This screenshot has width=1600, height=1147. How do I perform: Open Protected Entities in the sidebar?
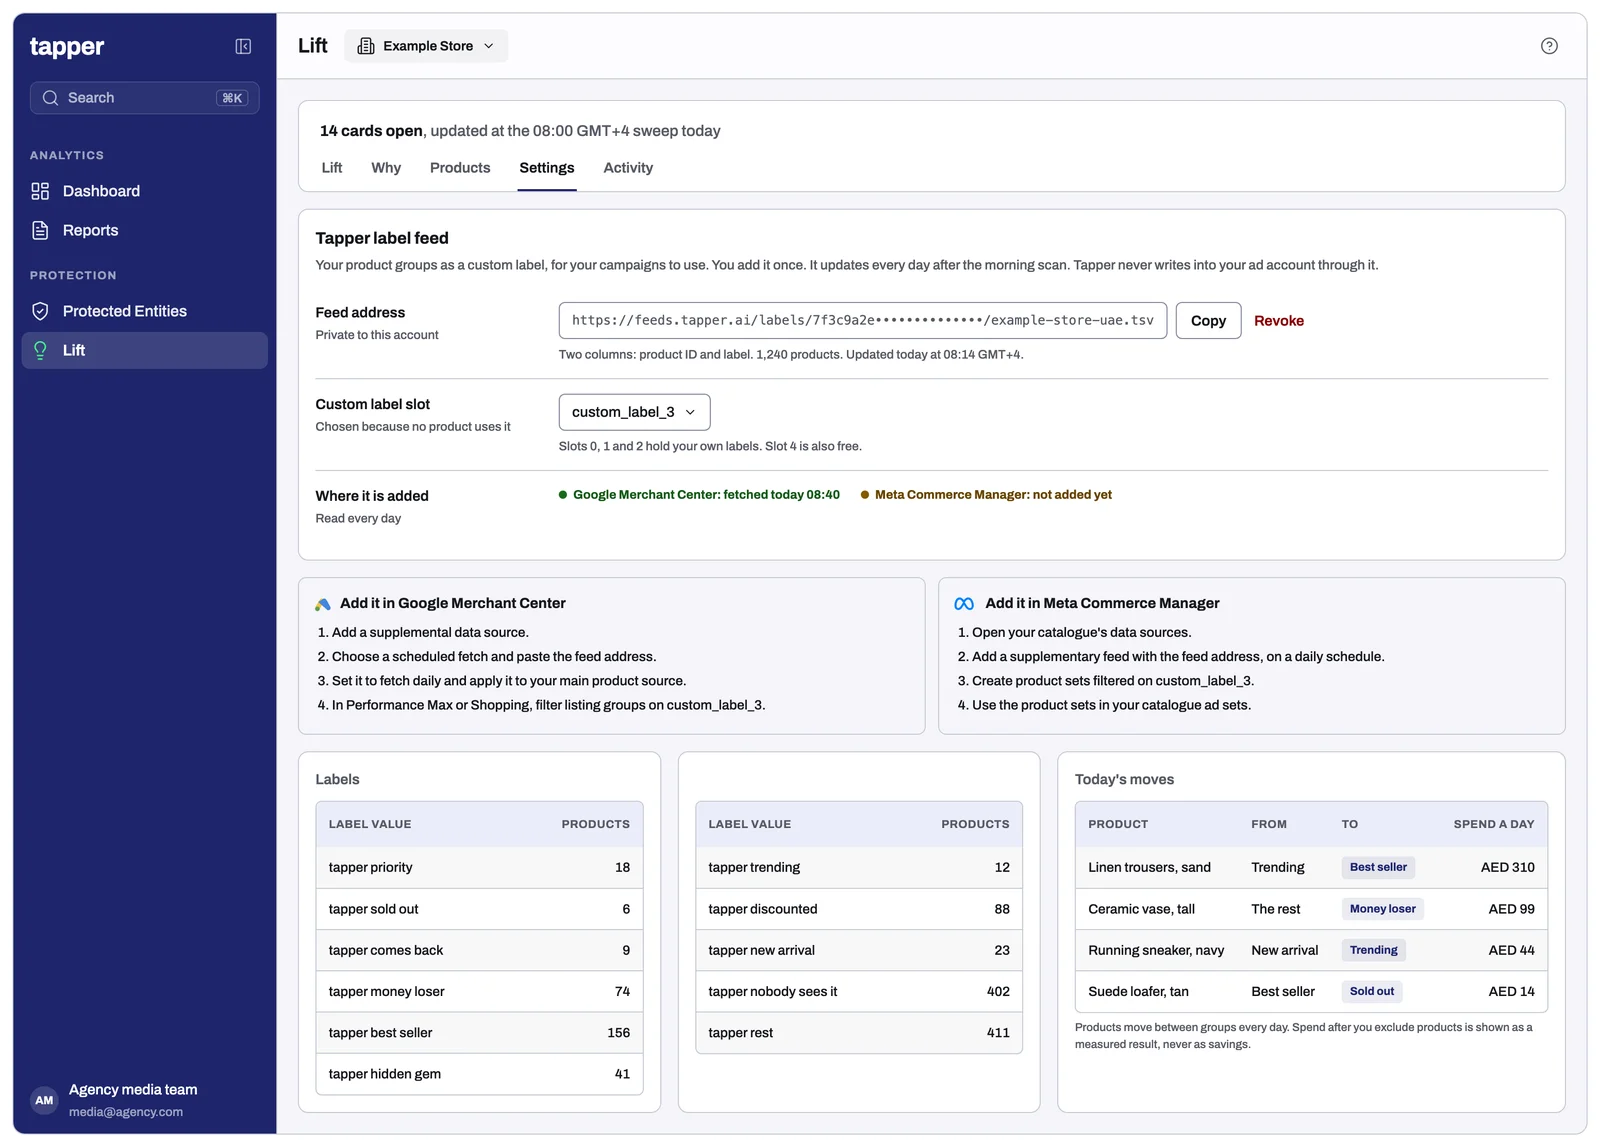click(x=145, y=311)
